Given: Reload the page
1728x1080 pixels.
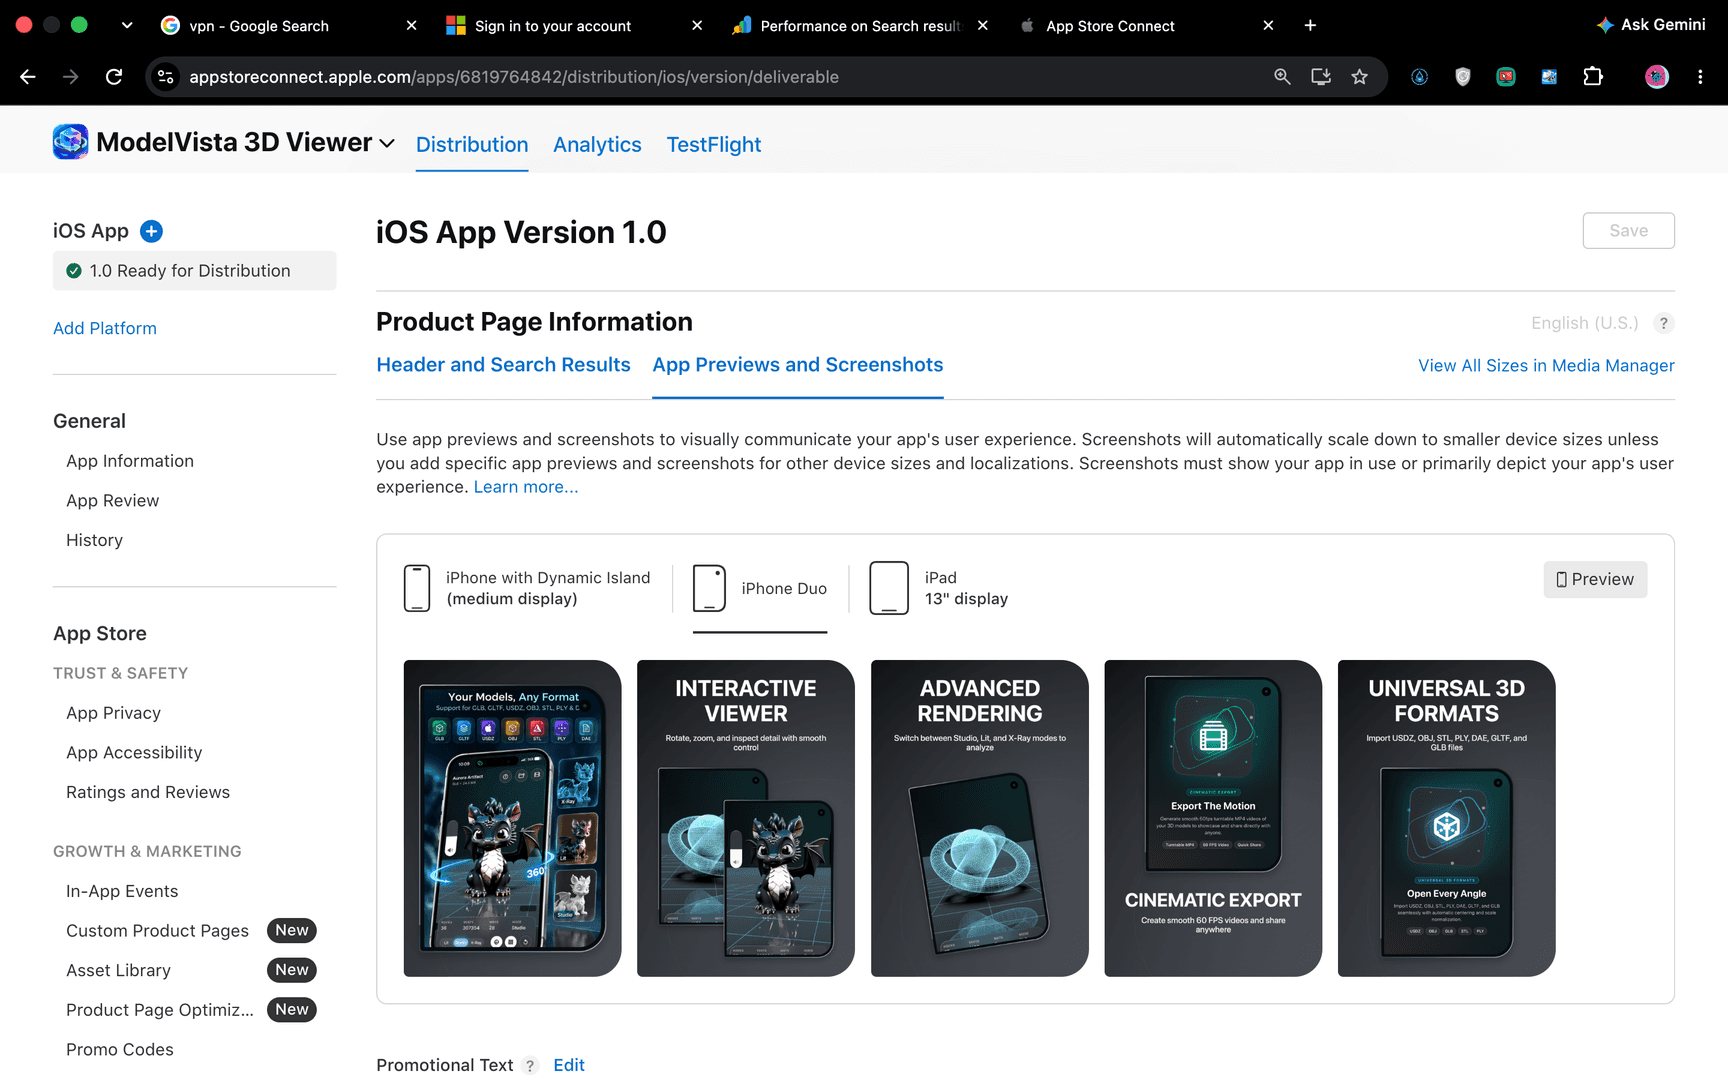Looking at the screenshot, I should [114, 77].
